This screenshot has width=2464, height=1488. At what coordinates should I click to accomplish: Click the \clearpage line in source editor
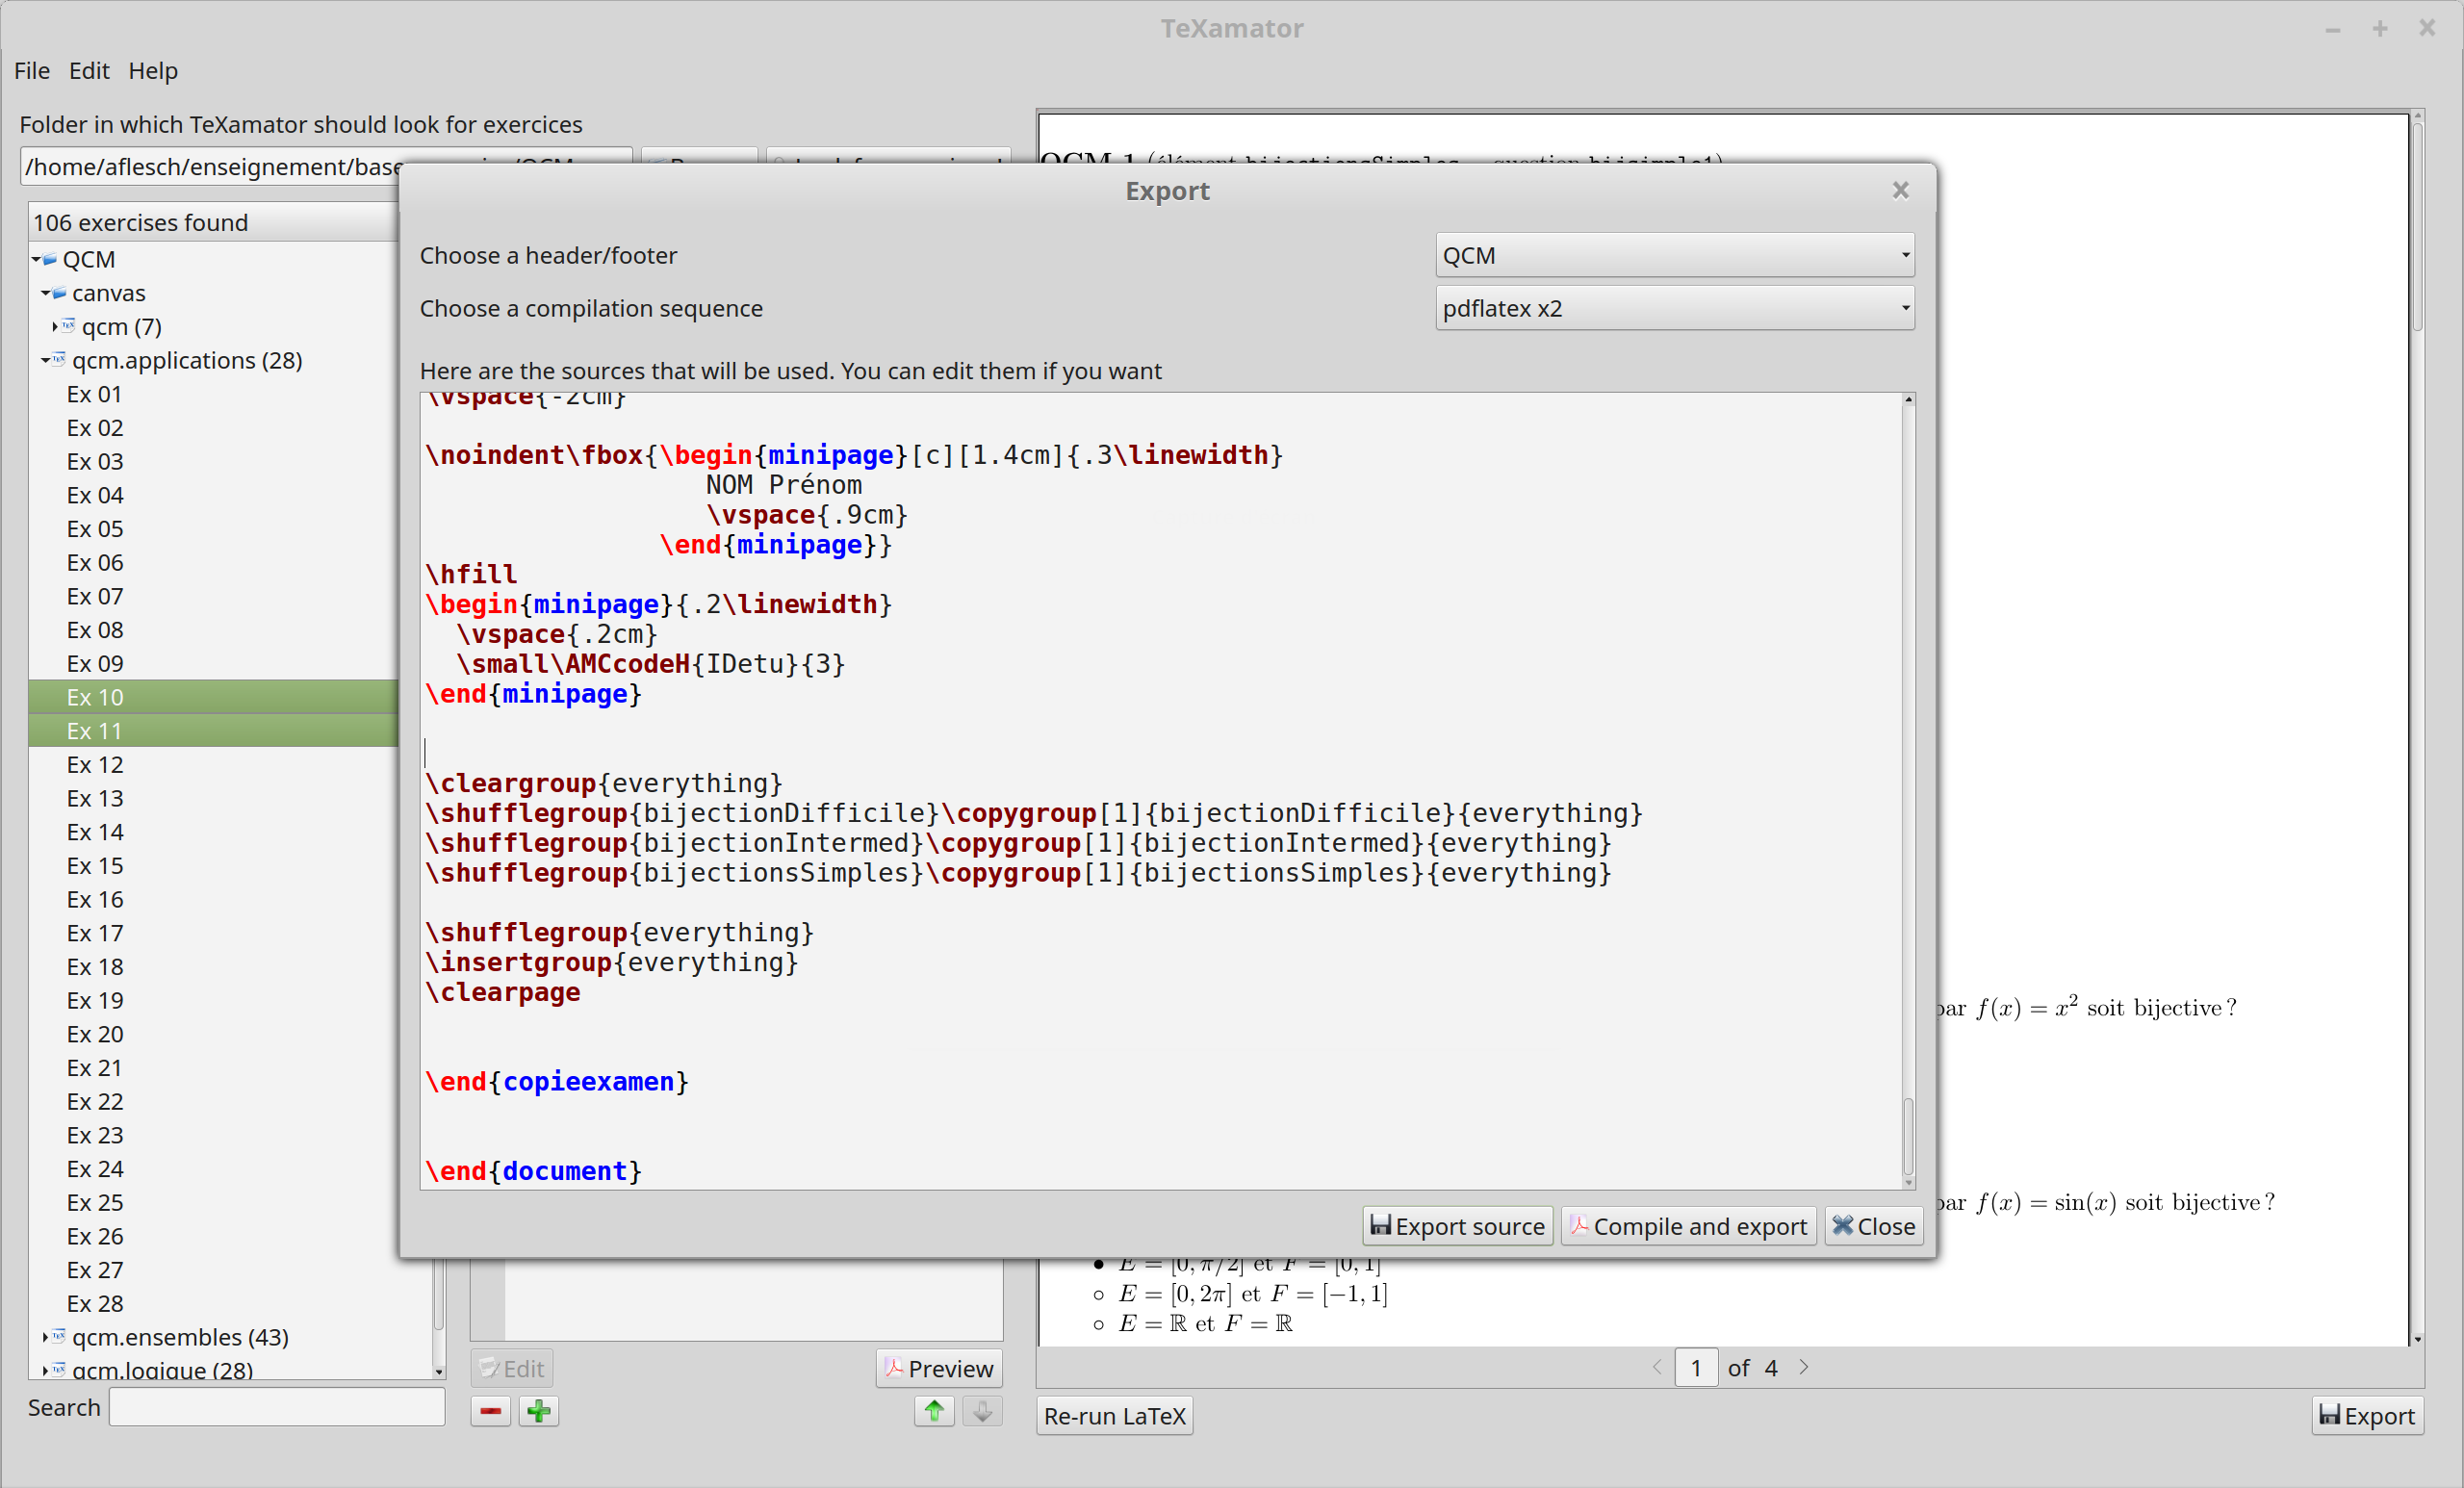(503, 992)
